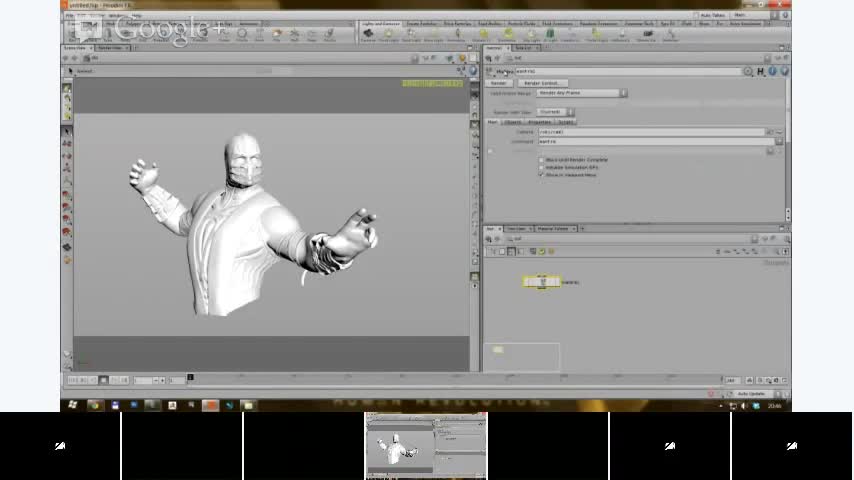Click the Camera shelf tool
The image size is (854, 480).
(x=368, y=35)
